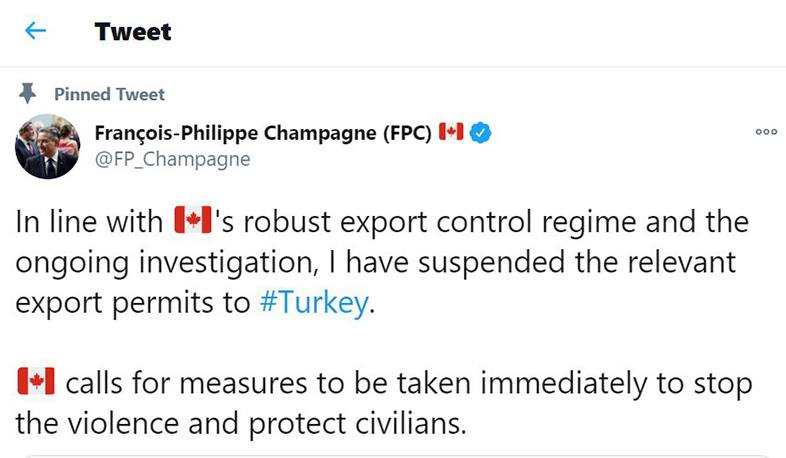Open the #Turkey hashtag link

312,303
